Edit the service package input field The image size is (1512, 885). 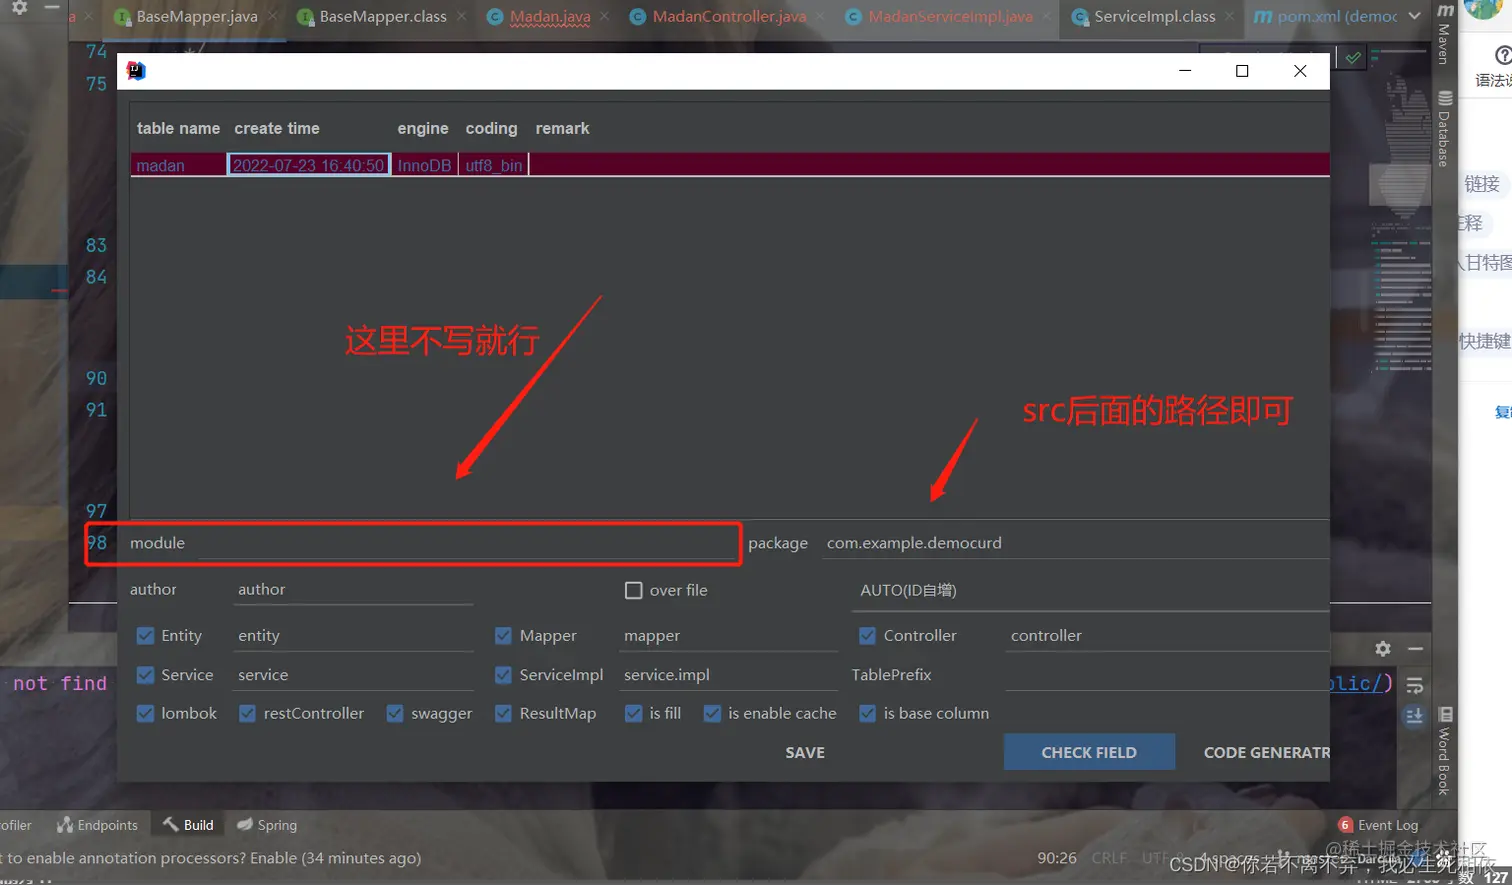(354, 675)
